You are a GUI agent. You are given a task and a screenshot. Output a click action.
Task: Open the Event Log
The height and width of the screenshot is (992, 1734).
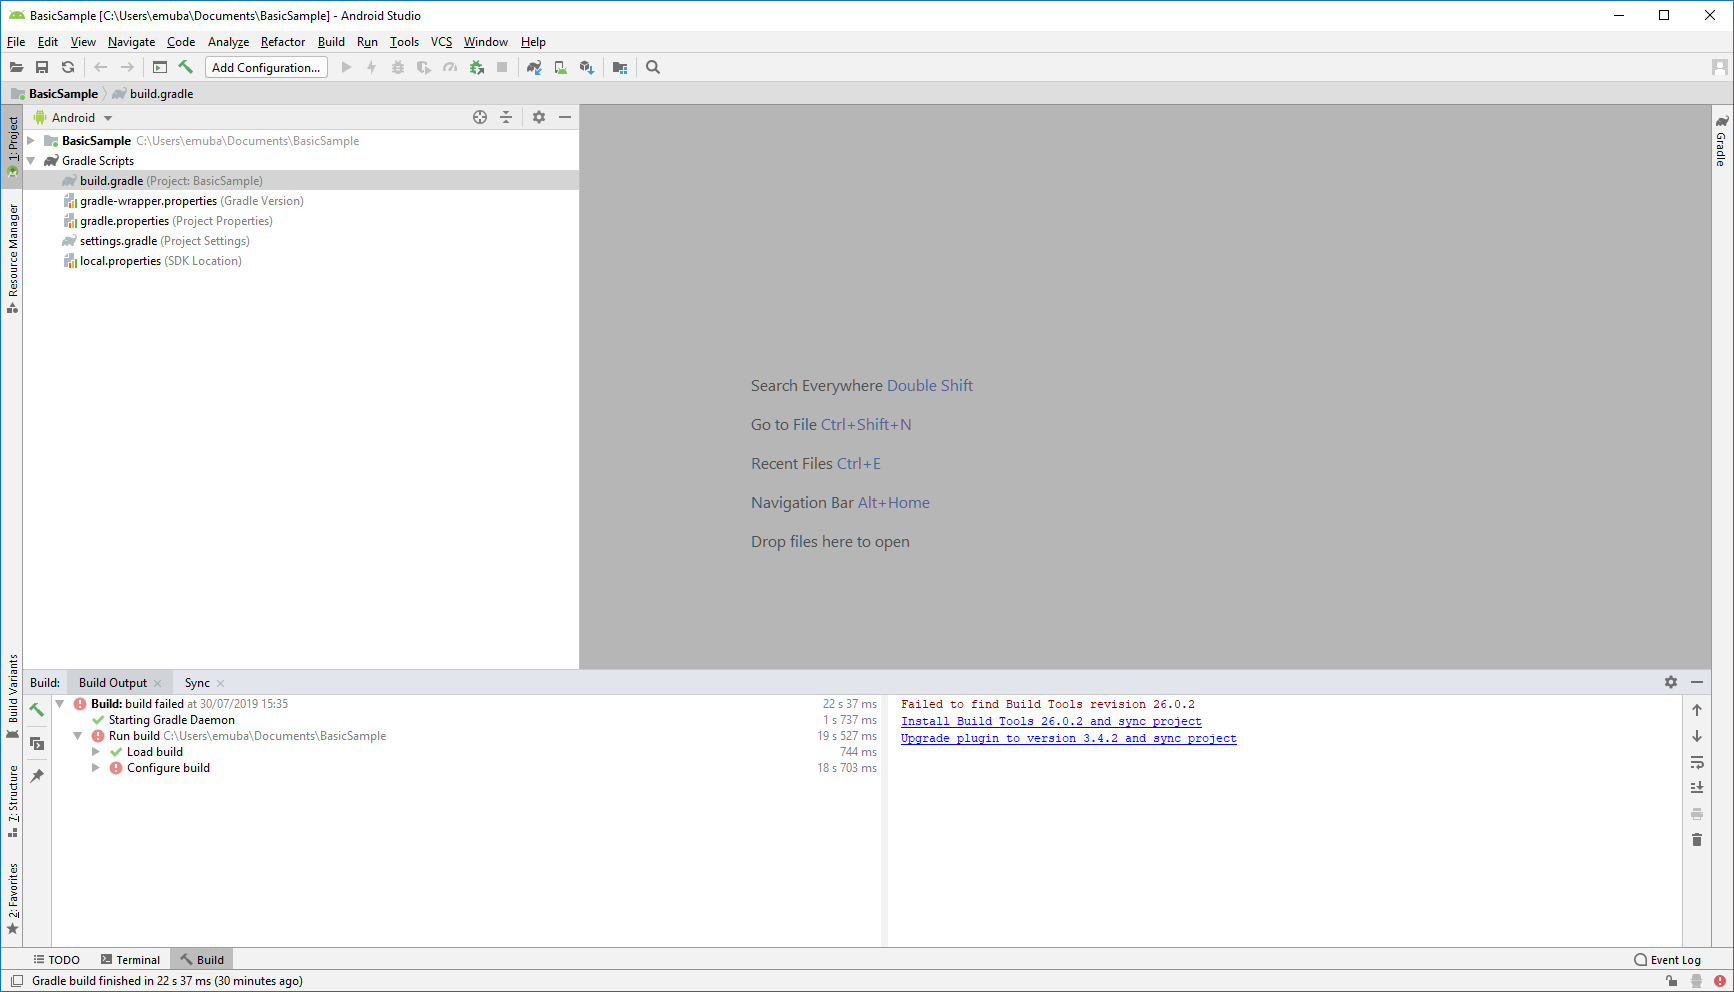(1667, 960)
